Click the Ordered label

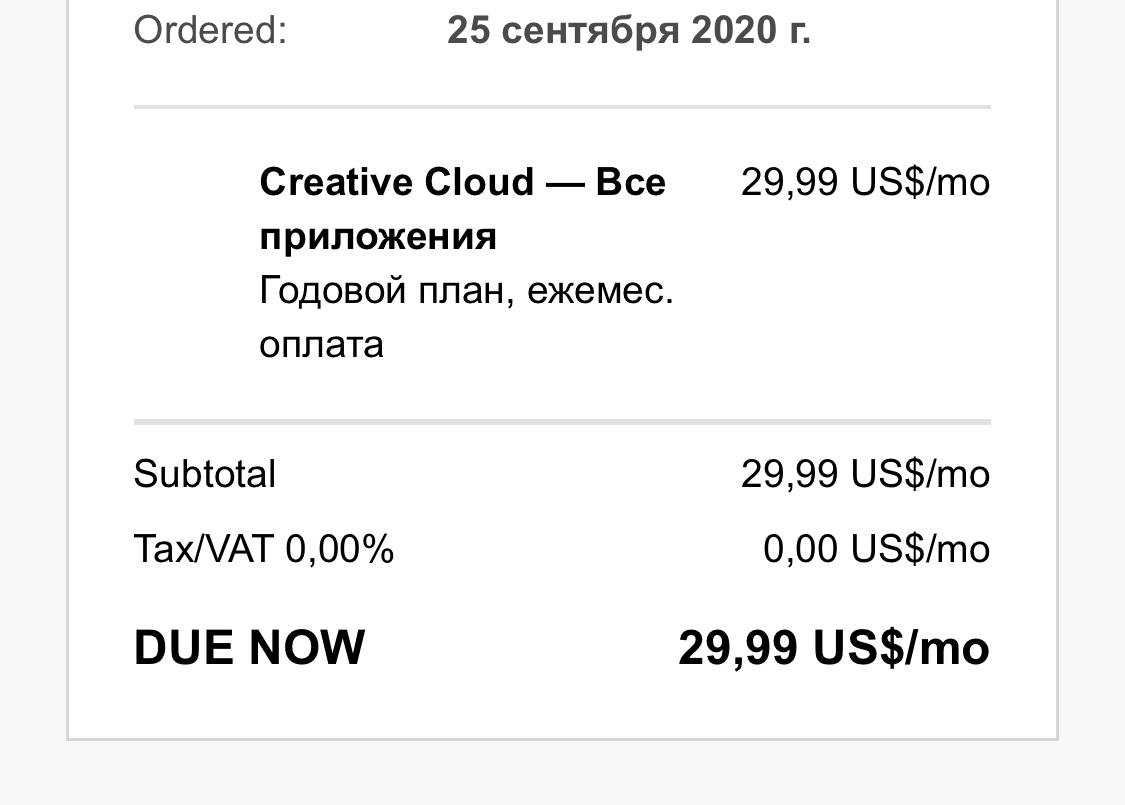210,30
